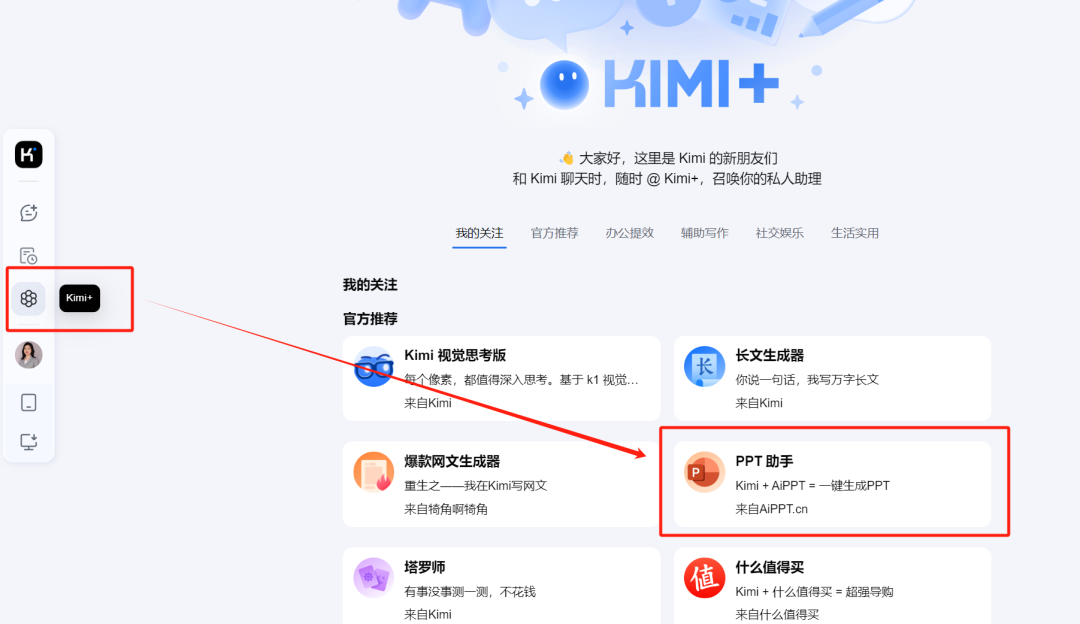Switch to the 官方推荐 tab

pyautogui.click(x=554, y=233)
